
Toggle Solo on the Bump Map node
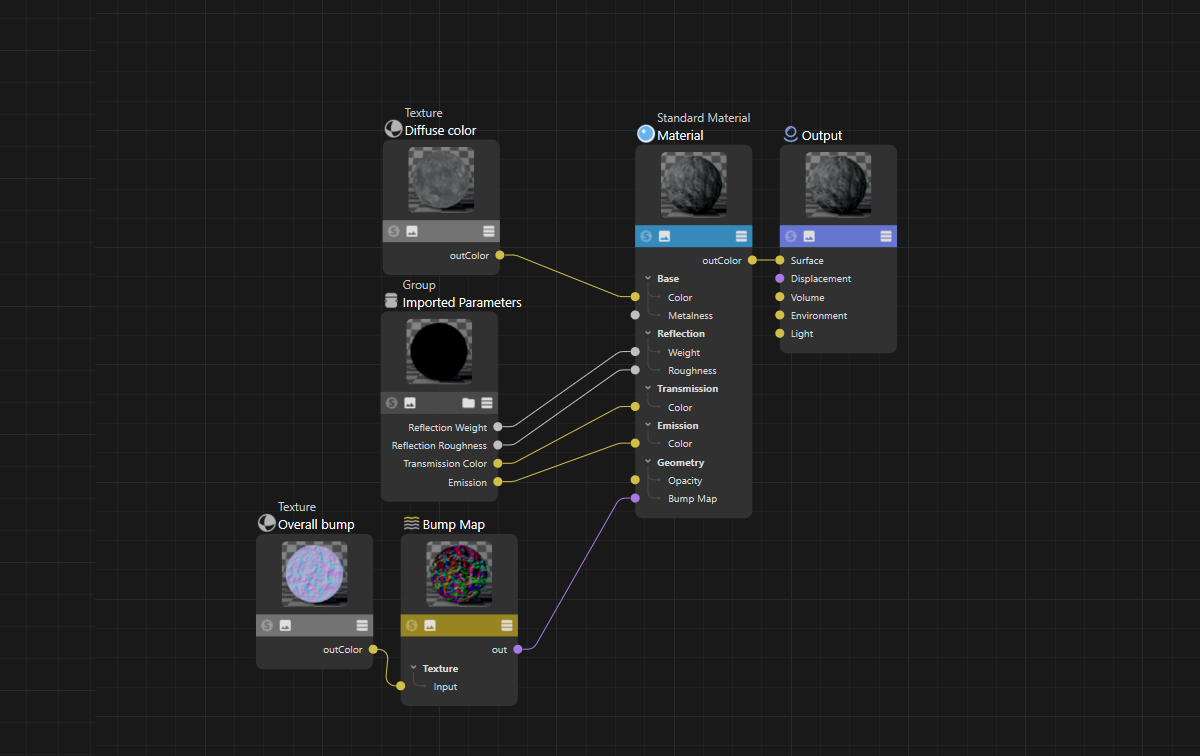411,626
